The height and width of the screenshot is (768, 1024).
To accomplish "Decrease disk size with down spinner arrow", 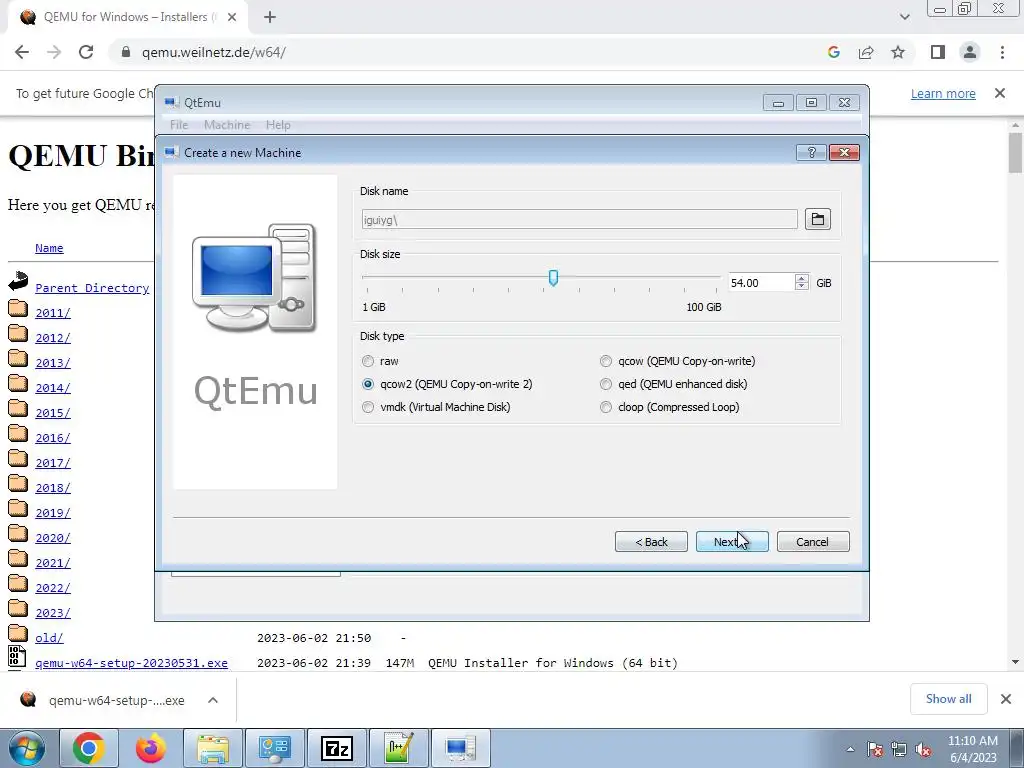I will point(801,287).
